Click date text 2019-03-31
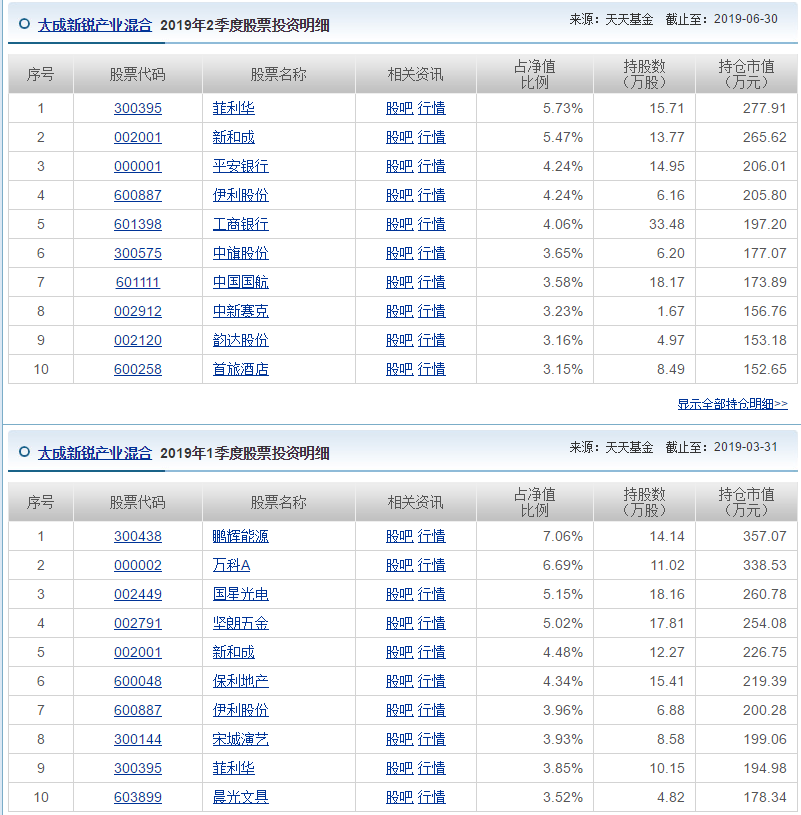Screen dimensions: 801x815 pyautogui.click(x=745, y=447)
